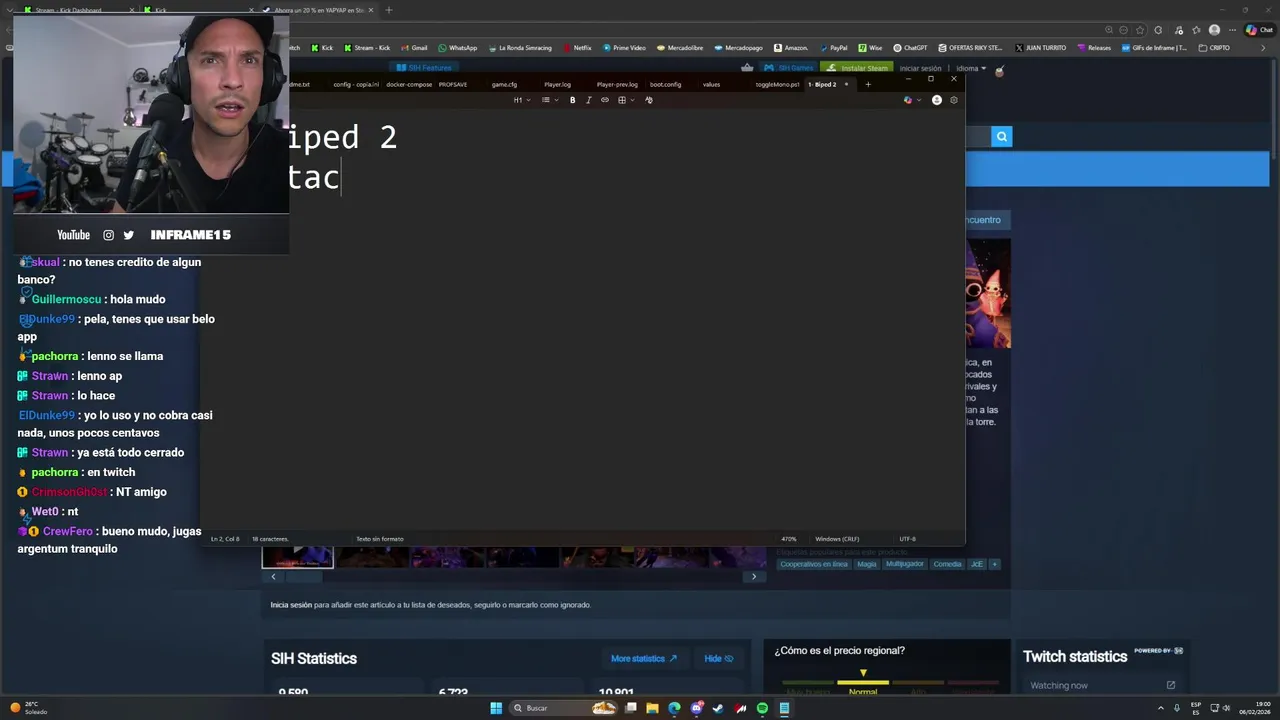Open the idioma language dropdown
Image resolution: width=1280 pixels, height=720 pixels.
pos(970,68)
